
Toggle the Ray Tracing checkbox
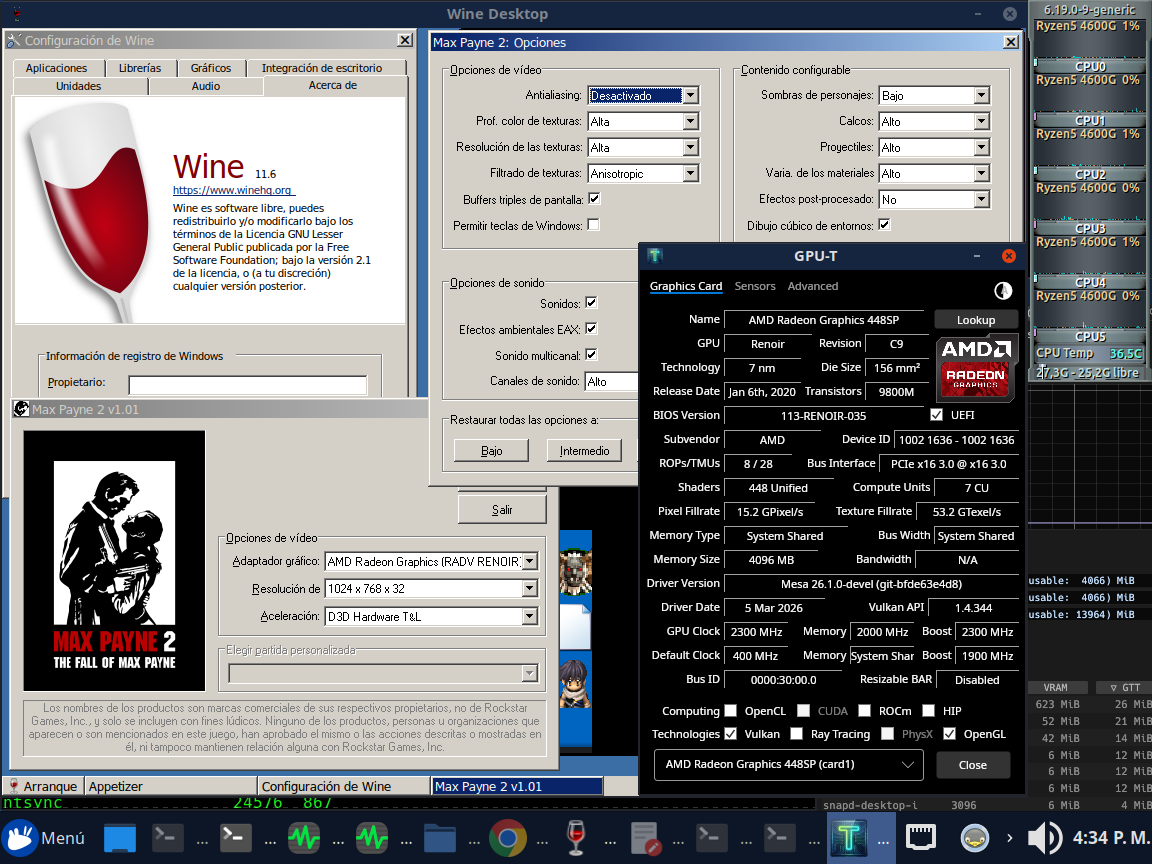pos(796,733)
